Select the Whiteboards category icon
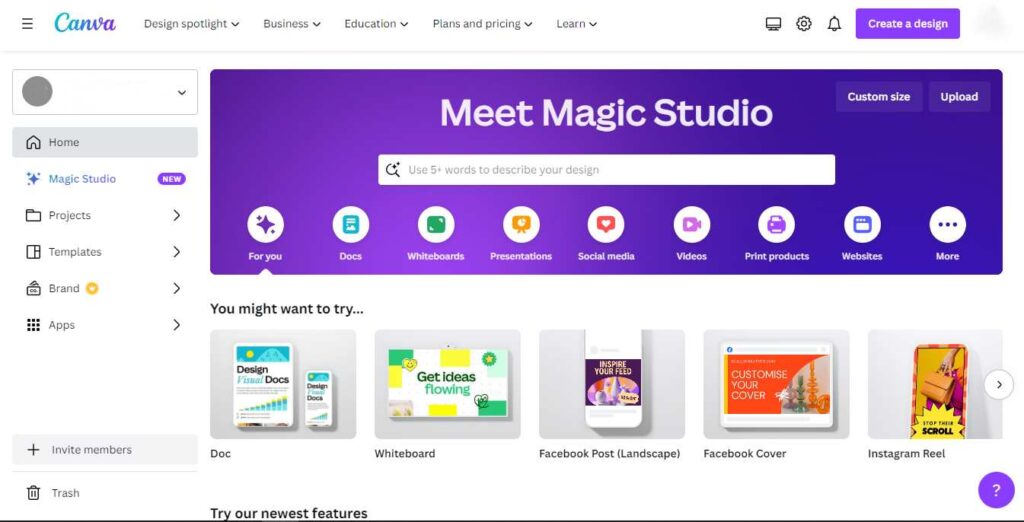Viewport: 1024px width, 522px height. pos(436,225)
